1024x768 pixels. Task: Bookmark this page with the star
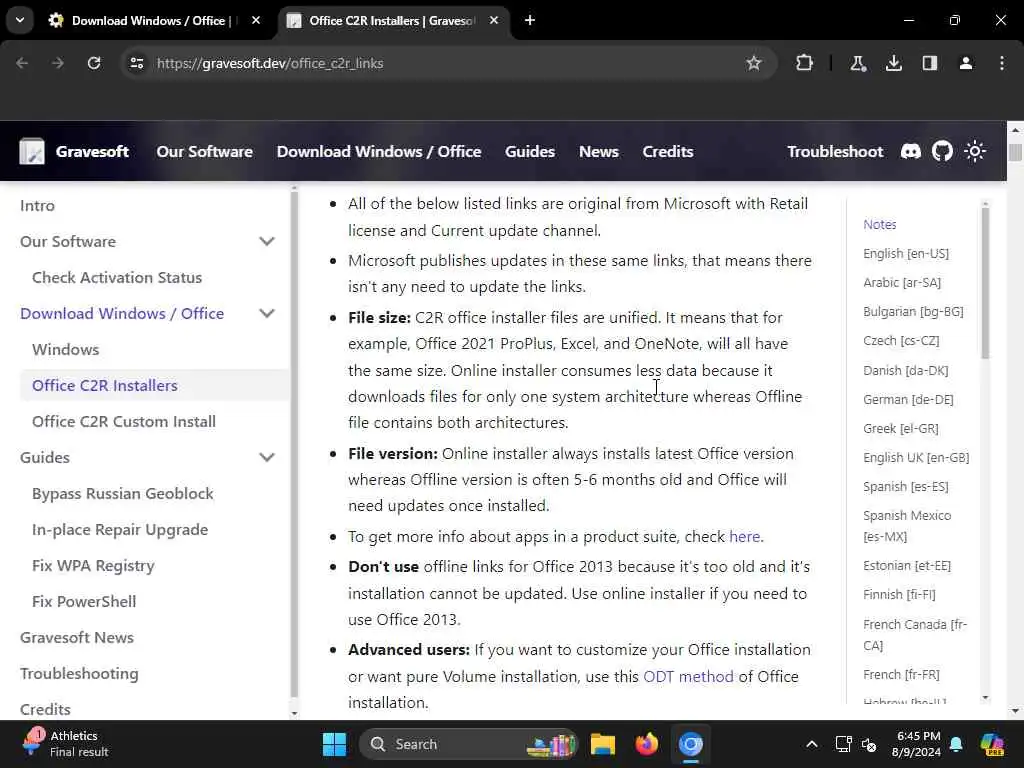(754, 63)
